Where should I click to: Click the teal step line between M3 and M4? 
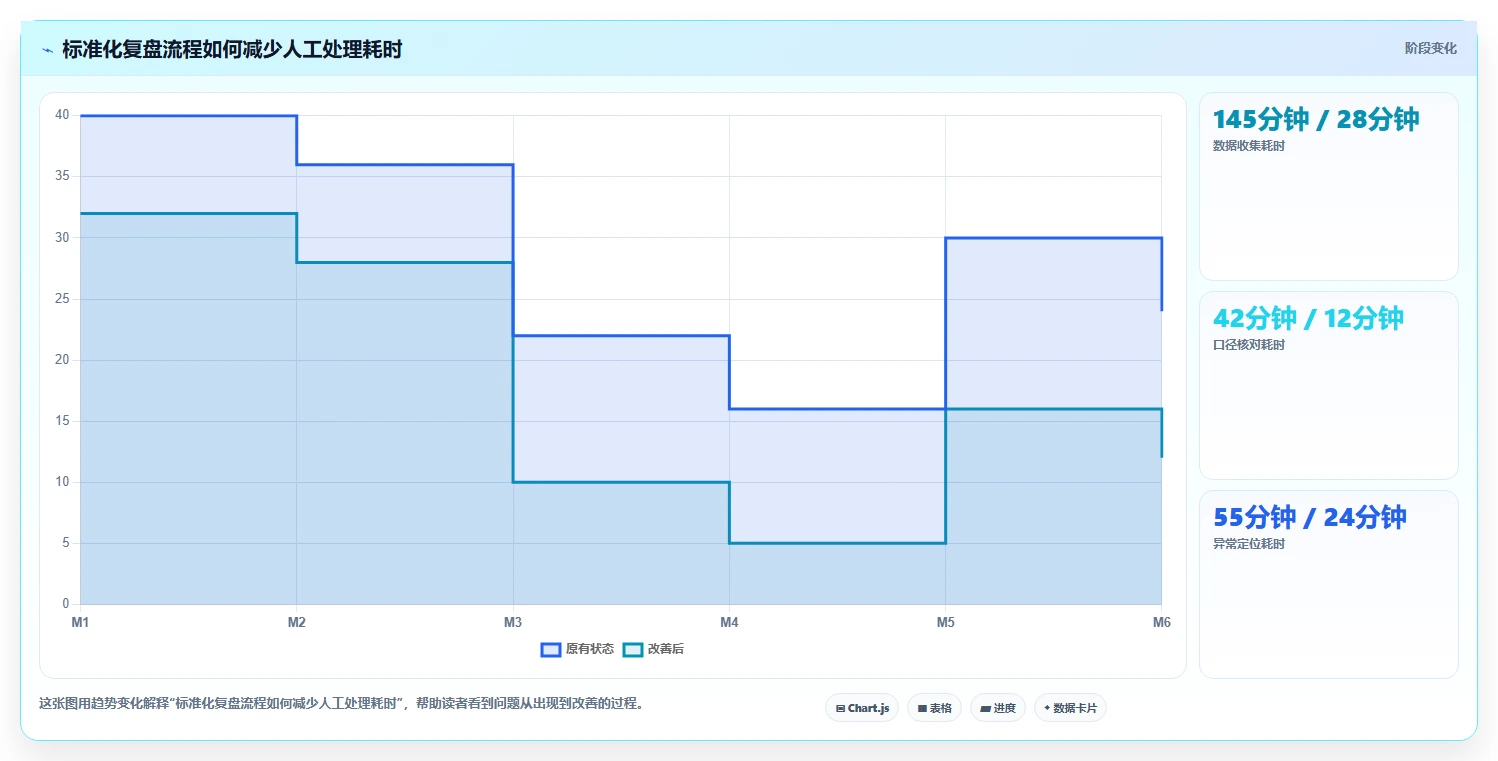point(621,482)
